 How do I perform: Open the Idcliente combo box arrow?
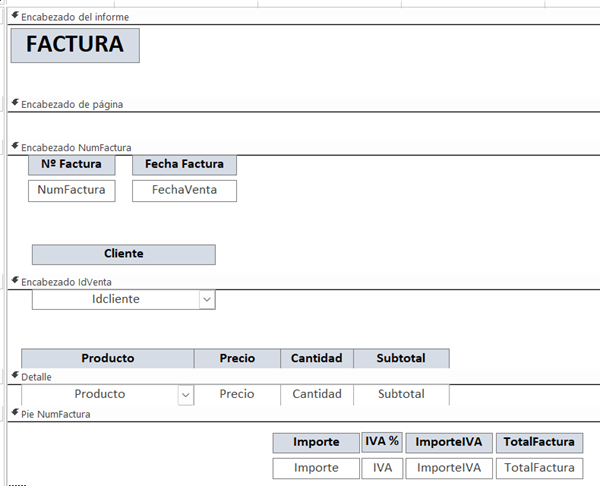(206, 299)
